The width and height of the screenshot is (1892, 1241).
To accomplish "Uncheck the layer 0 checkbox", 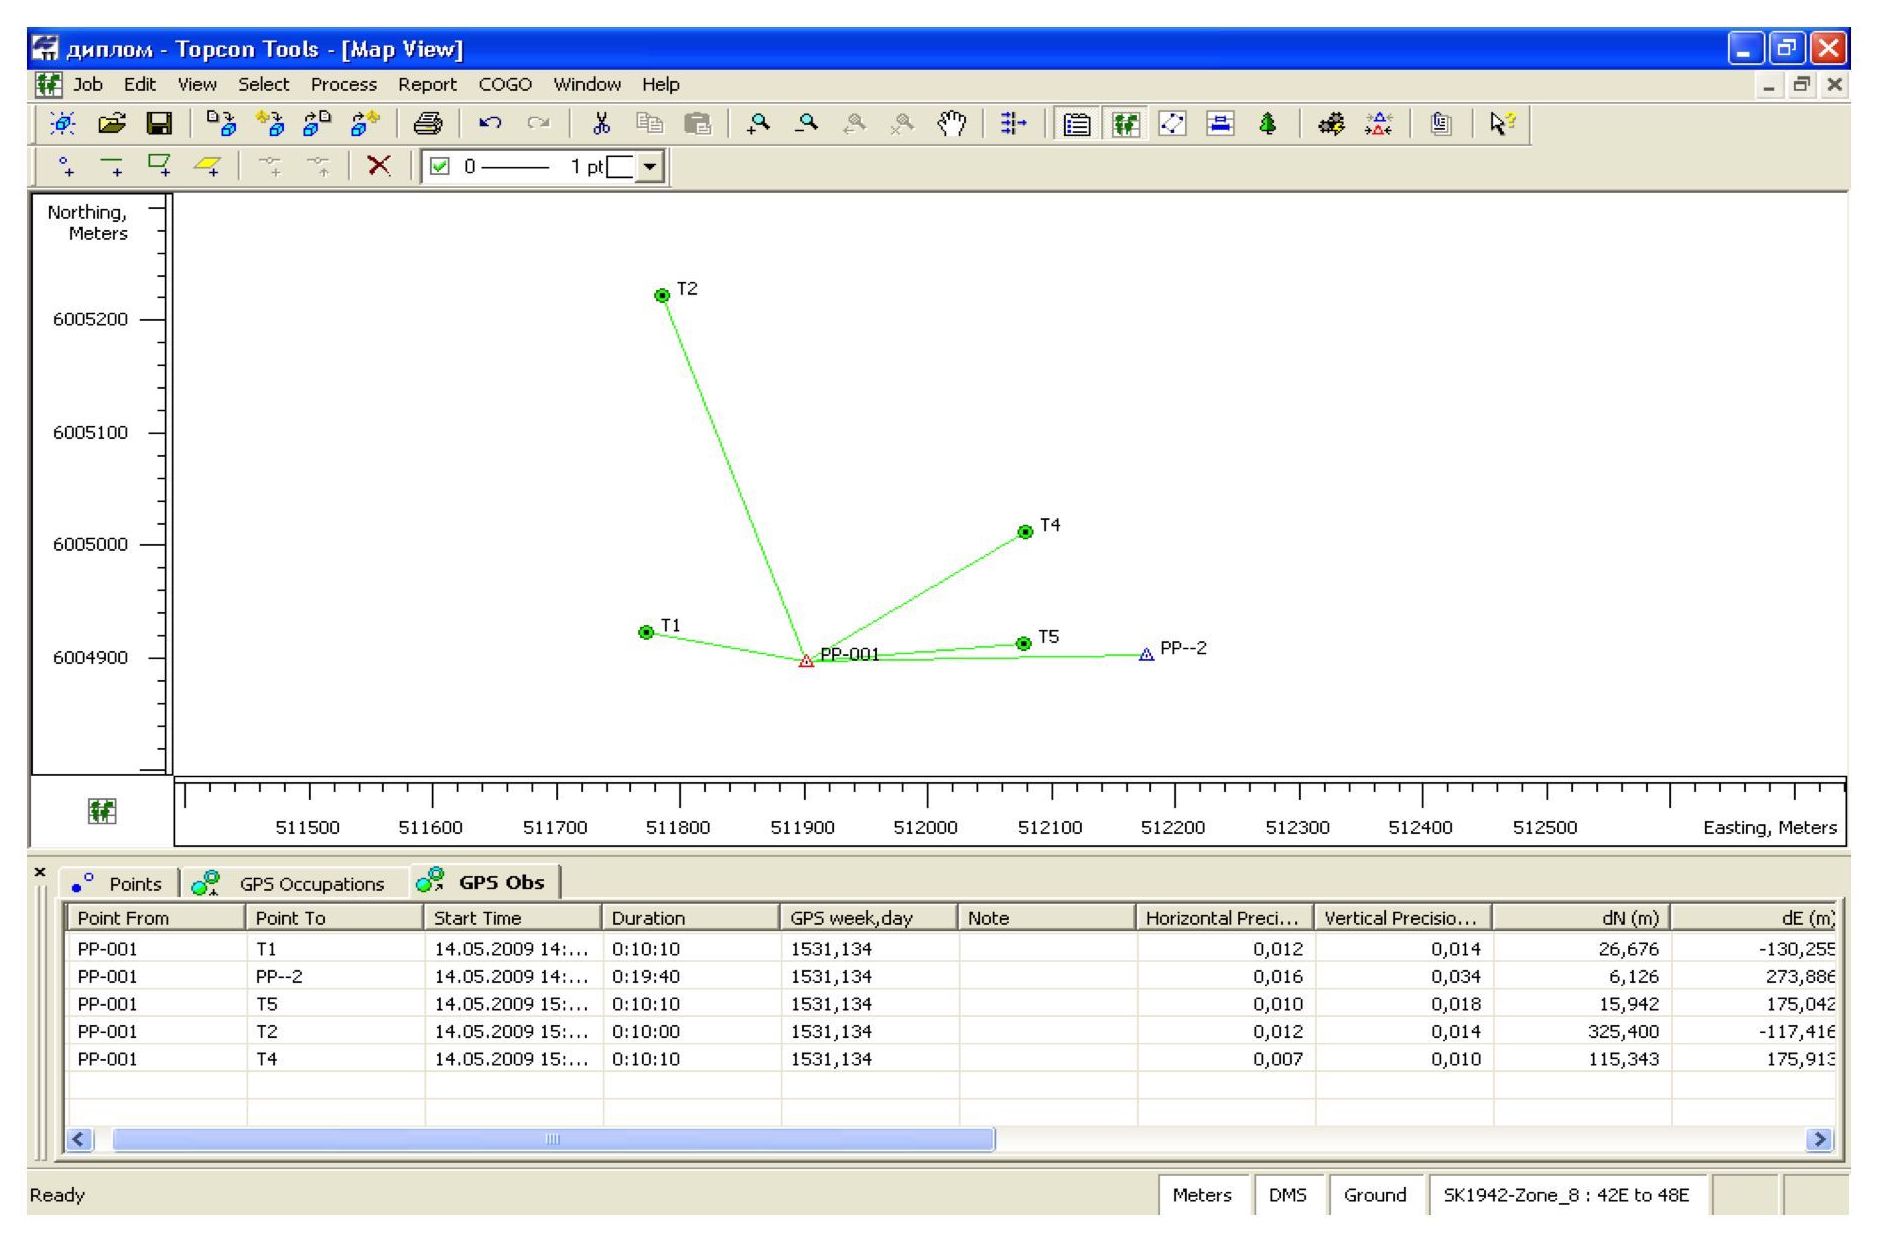I will coord(439,167).
